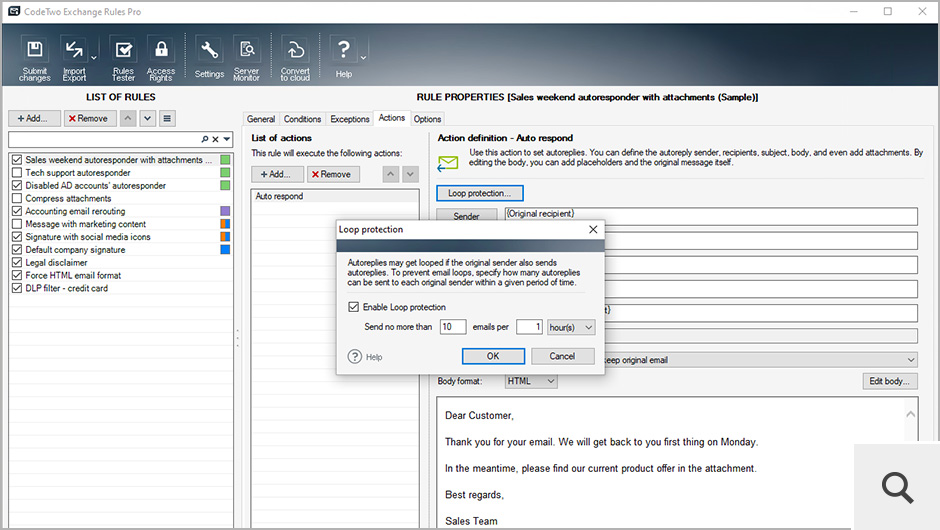This screenshot has height=530, width=940.
Task: Move selected rule down in list of rules
Action: click(147, 118)
